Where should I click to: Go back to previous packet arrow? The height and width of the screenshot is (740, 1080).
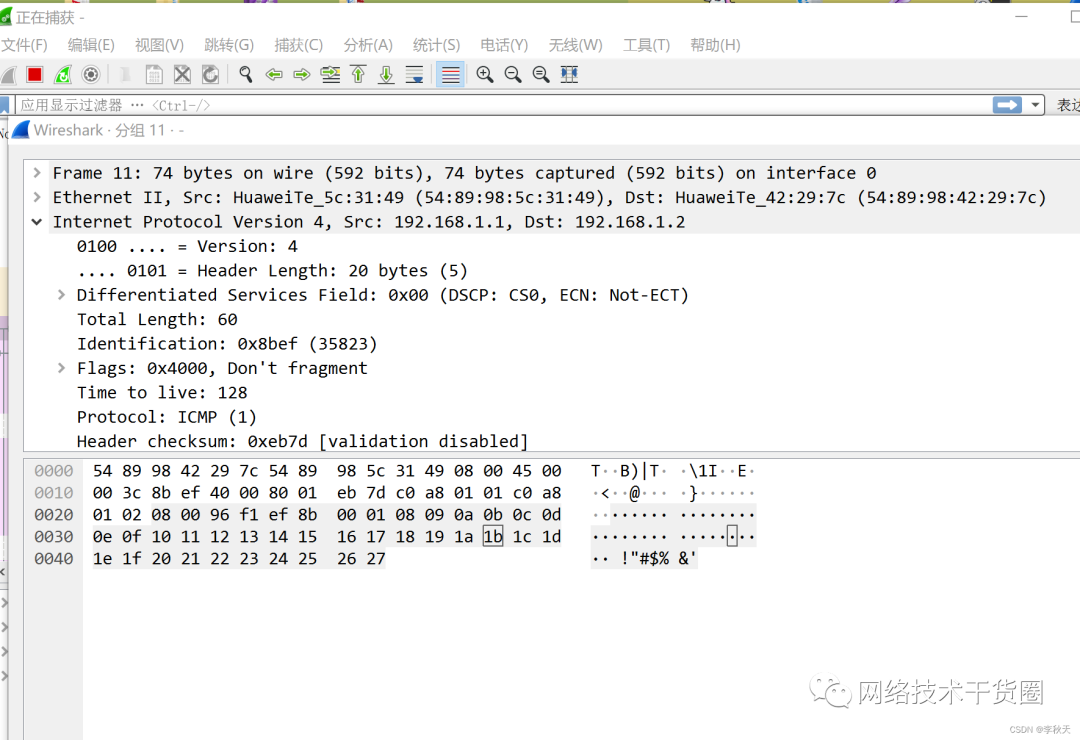click(274, 74)
